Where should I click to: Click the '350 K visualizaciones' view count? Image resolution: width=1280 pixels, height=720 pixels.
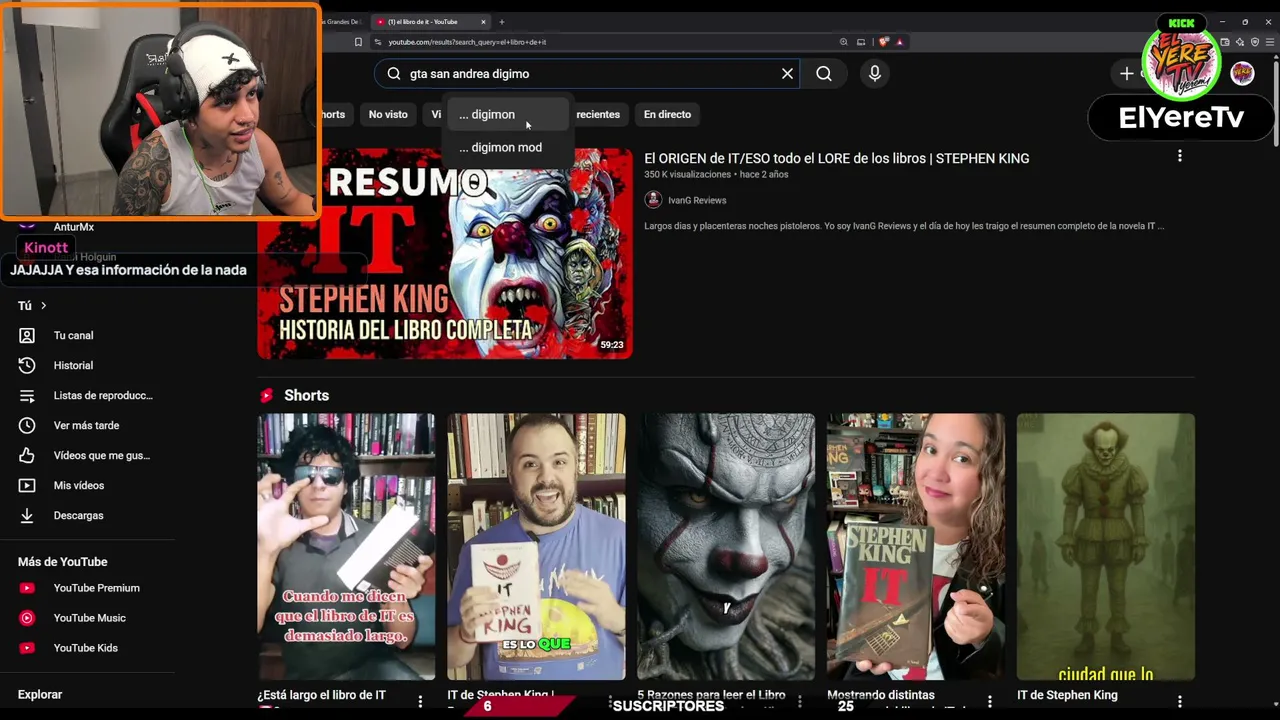687,174
